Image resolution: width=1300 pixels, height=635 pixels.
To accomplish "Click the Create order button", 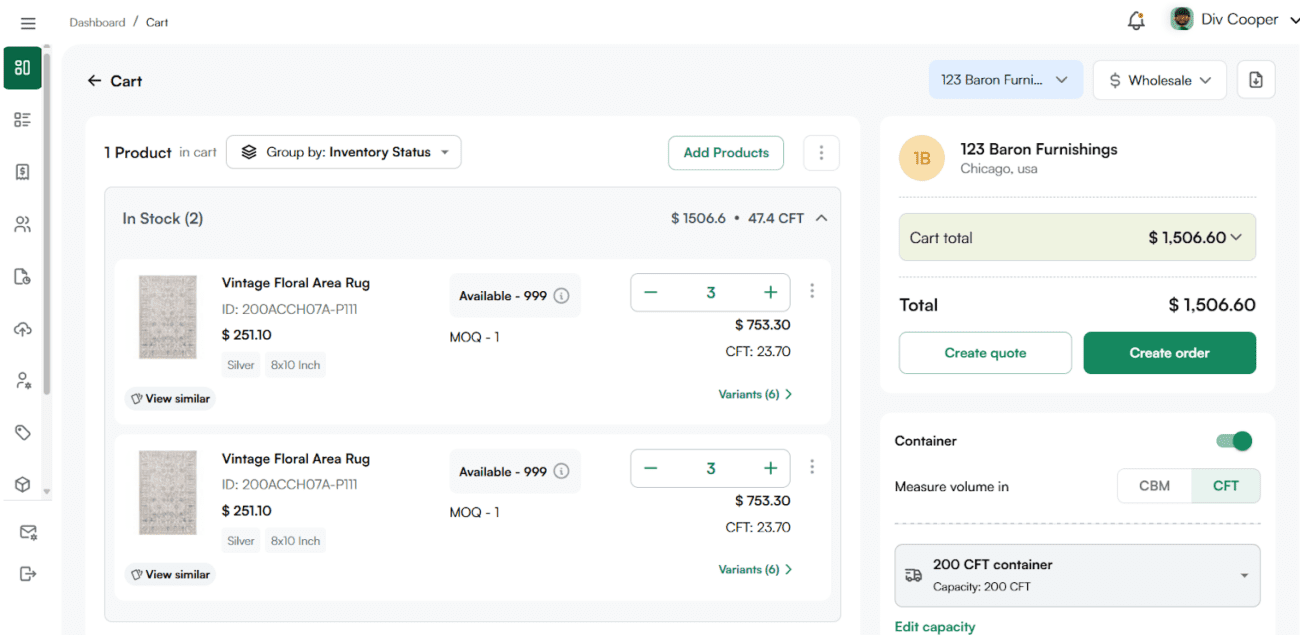I will pyautogui.click(x=1169, y=353).
